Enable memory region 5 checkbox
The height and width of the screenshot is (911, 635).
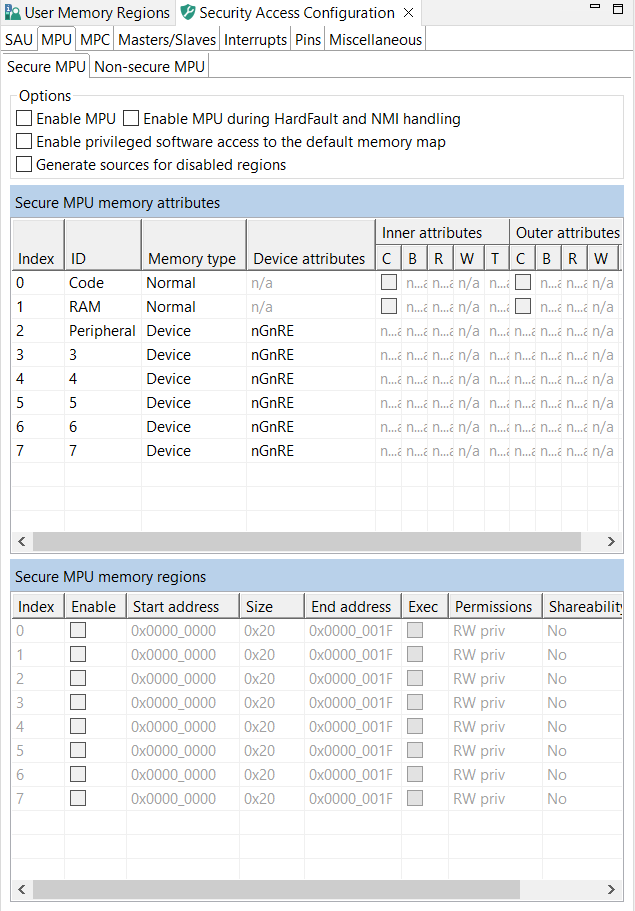point(78,750)
